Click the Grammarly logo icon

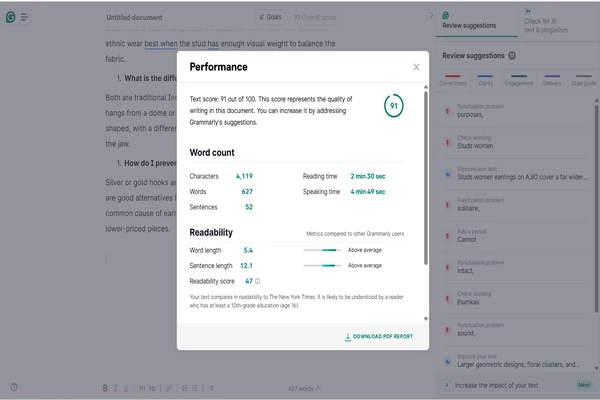[x=11, y=17]
